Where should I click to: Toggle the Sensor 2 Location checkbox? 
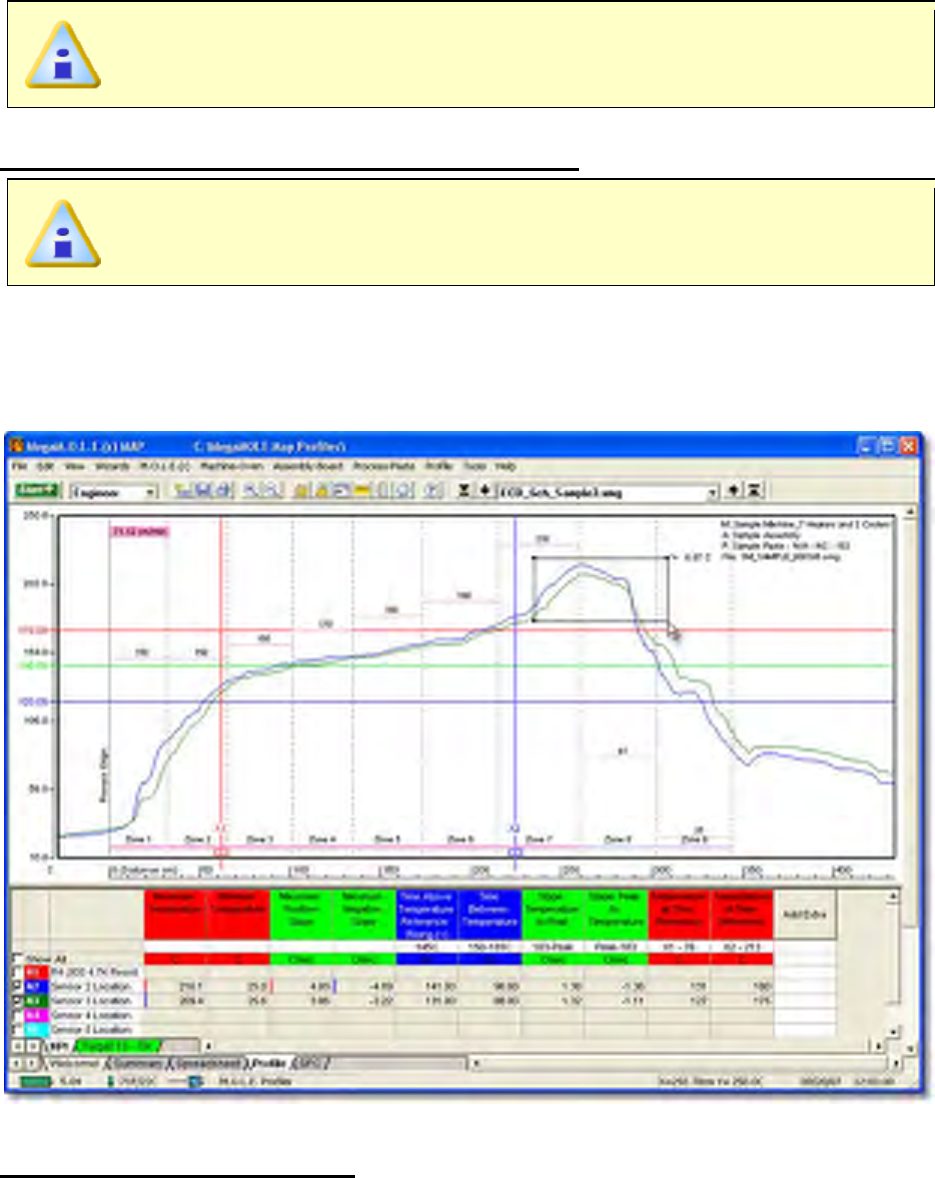pyautogui.click(x=18, y=986)
